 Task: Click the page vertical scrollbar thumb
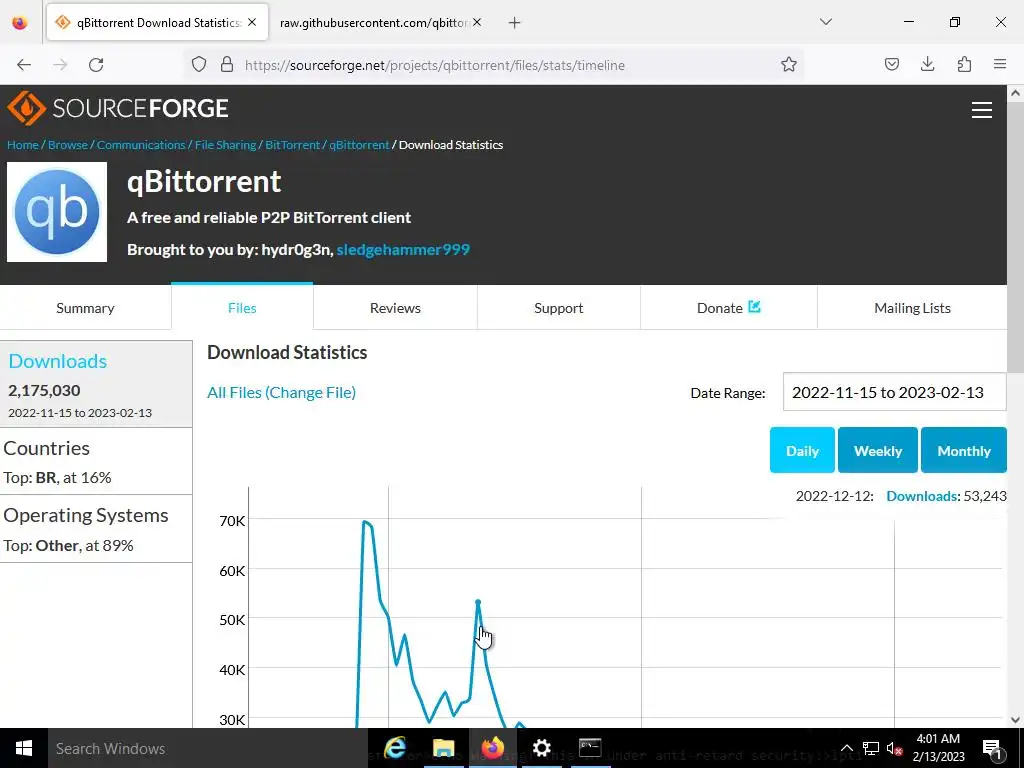pyautogui.click(x=1016, y=238)
